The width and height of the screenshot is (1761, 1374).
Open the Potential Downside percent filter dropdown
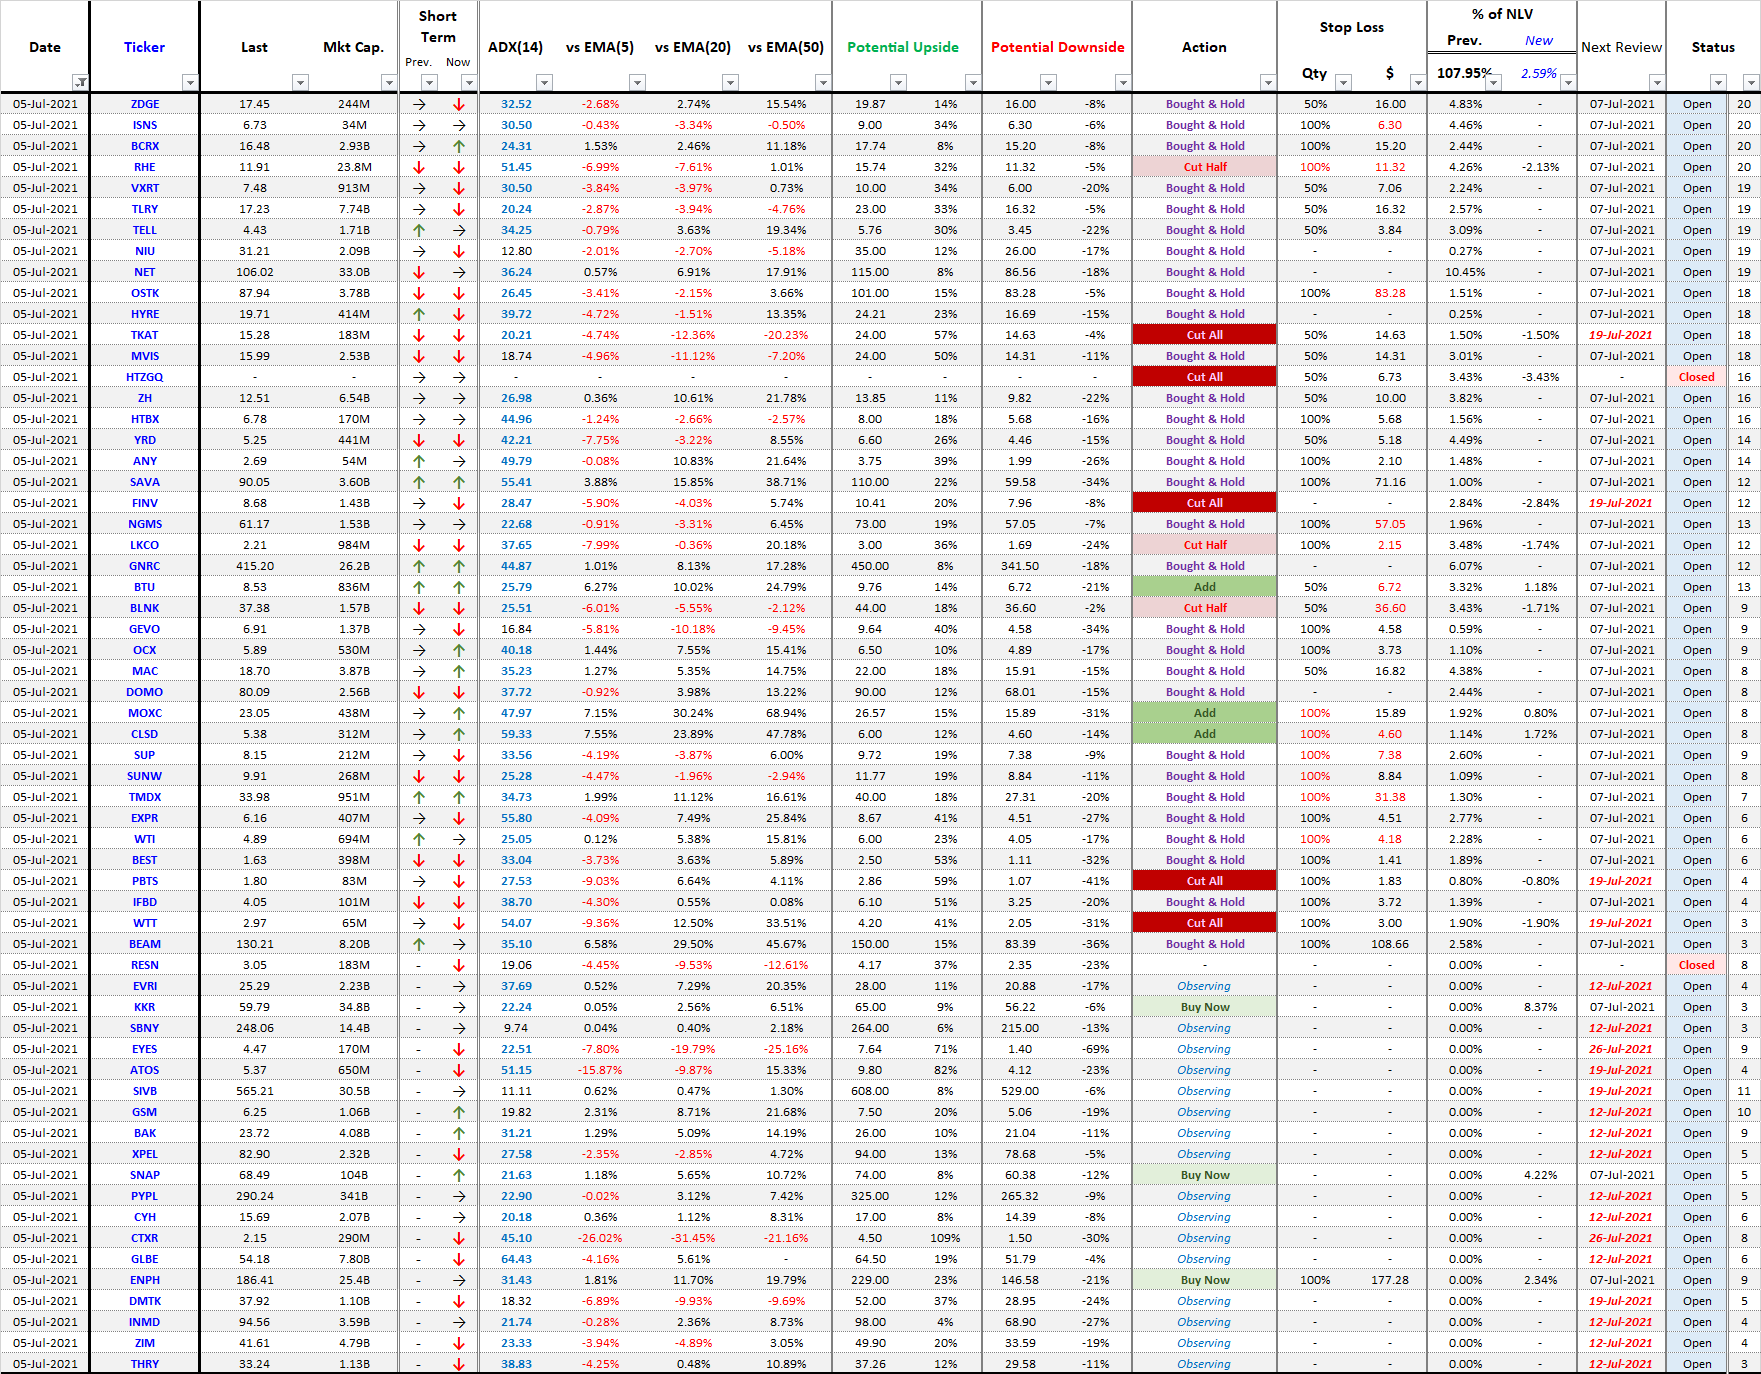pos(1122,82)
